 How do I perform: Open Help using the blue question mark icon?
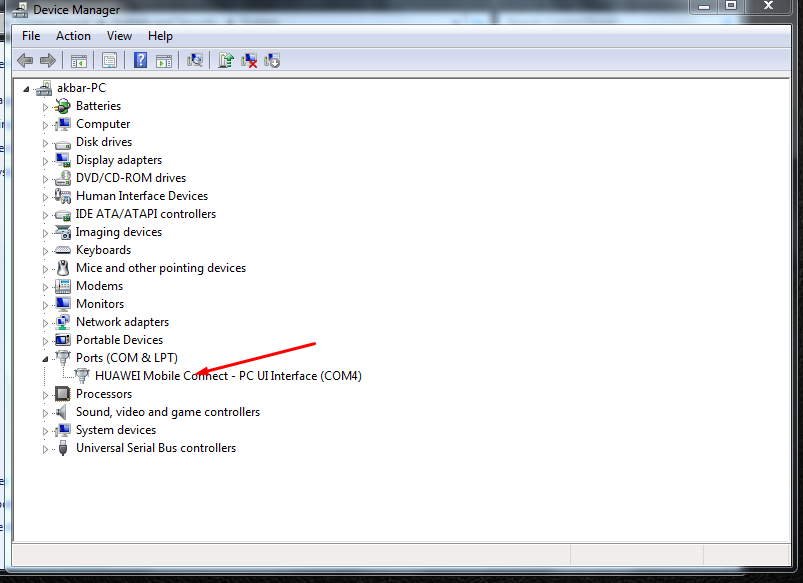140,60
